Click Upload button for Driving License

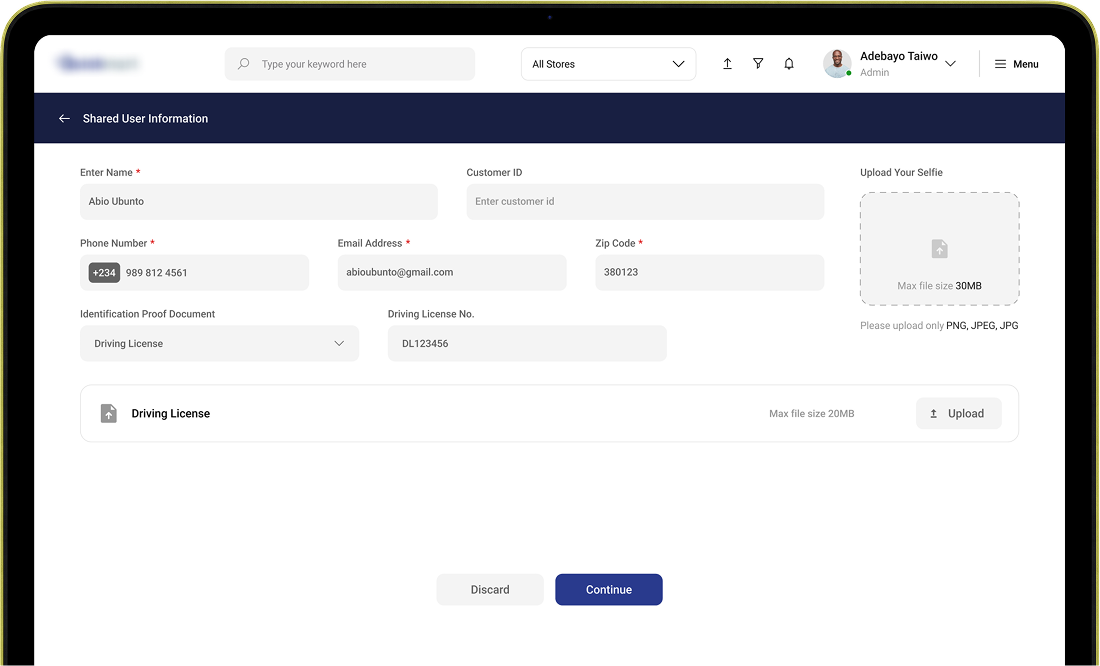point(959,413)
